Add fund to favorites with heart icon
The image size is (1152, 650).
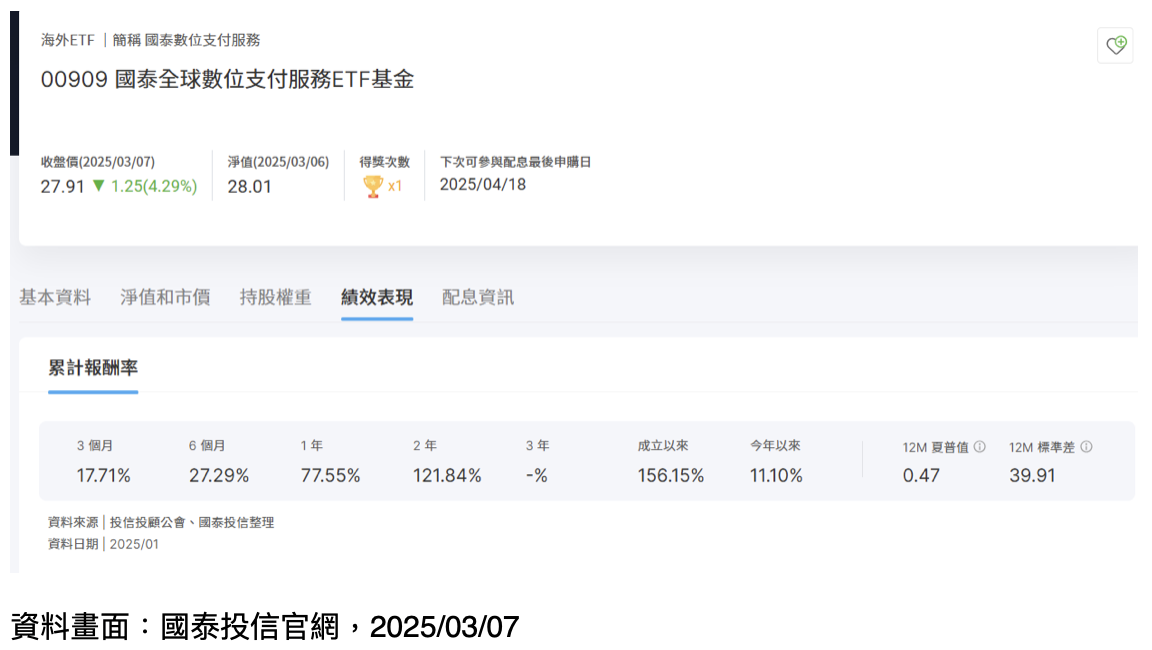[1116, 46]
